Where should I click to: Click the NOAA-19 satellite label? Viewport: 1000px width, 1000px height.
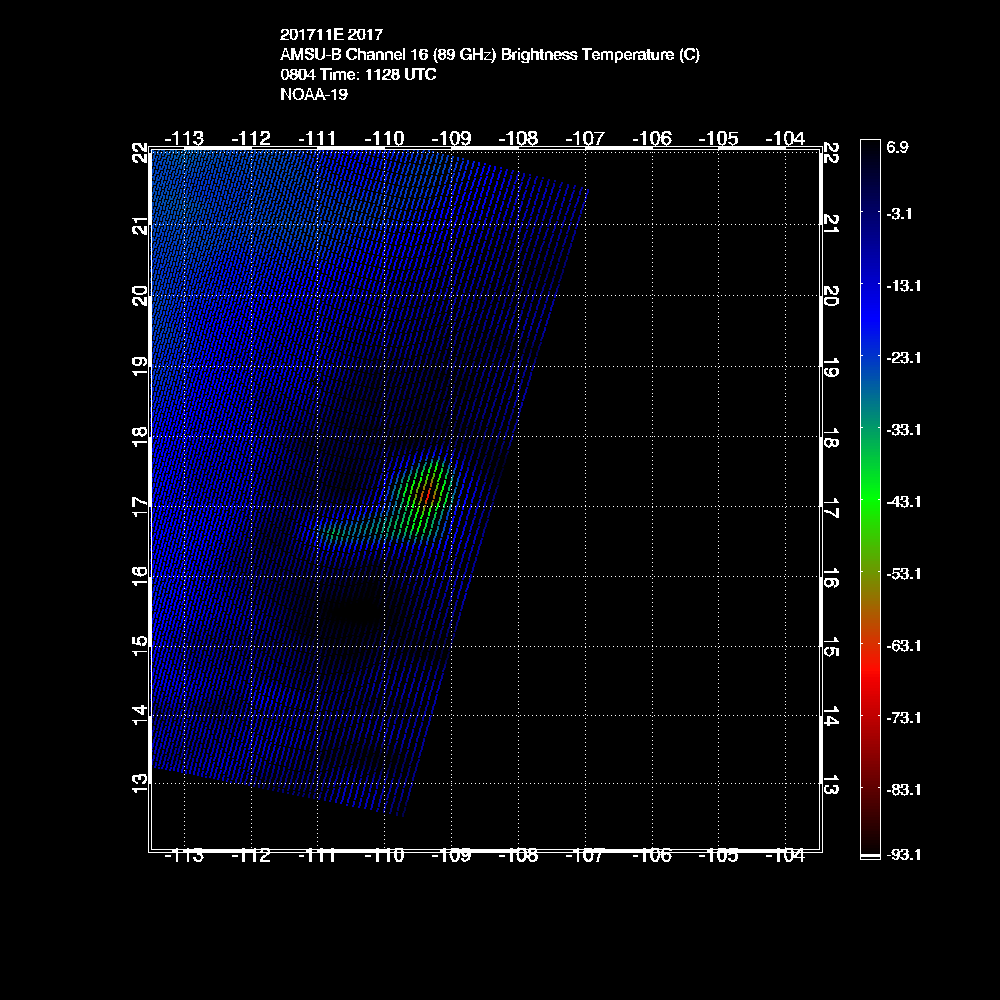tap(314, 95)
